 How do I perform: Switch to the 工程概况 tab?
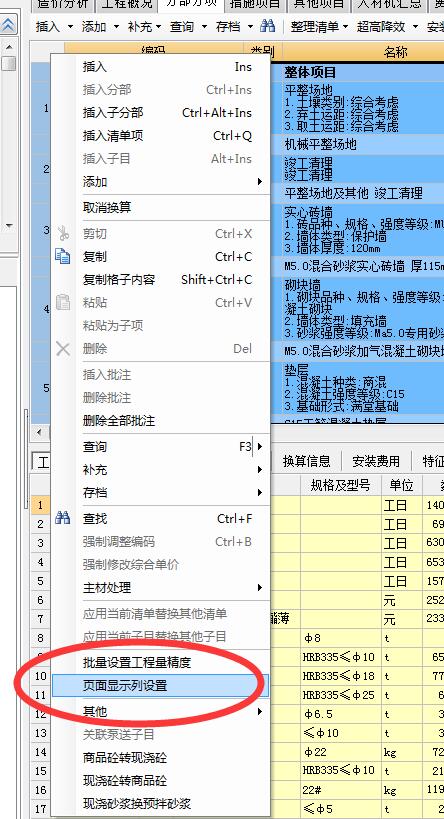(x=126, y=4)
